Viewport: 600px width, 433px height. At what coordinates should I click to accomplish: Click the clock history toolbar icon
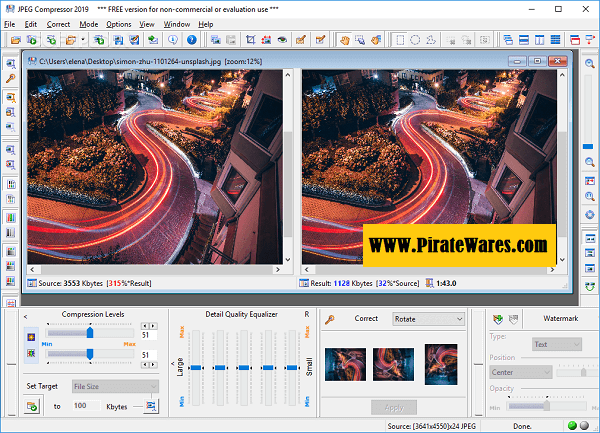[x=173, y=40]
